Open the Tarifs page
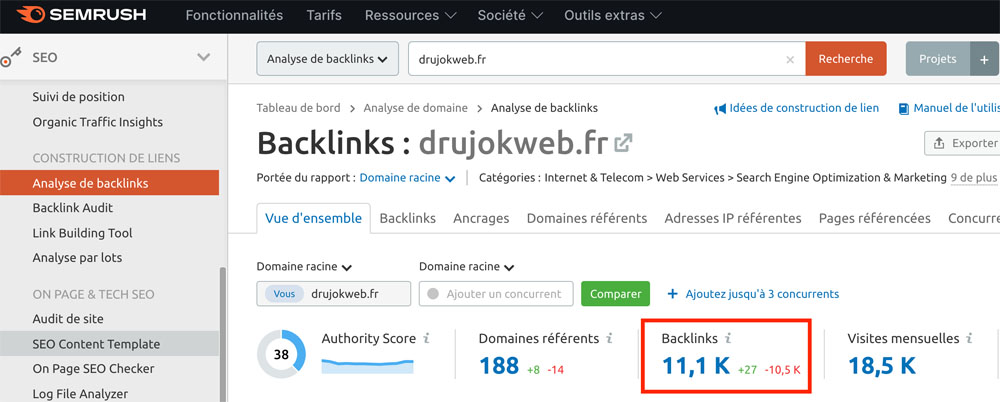 (x=323, y=15)
